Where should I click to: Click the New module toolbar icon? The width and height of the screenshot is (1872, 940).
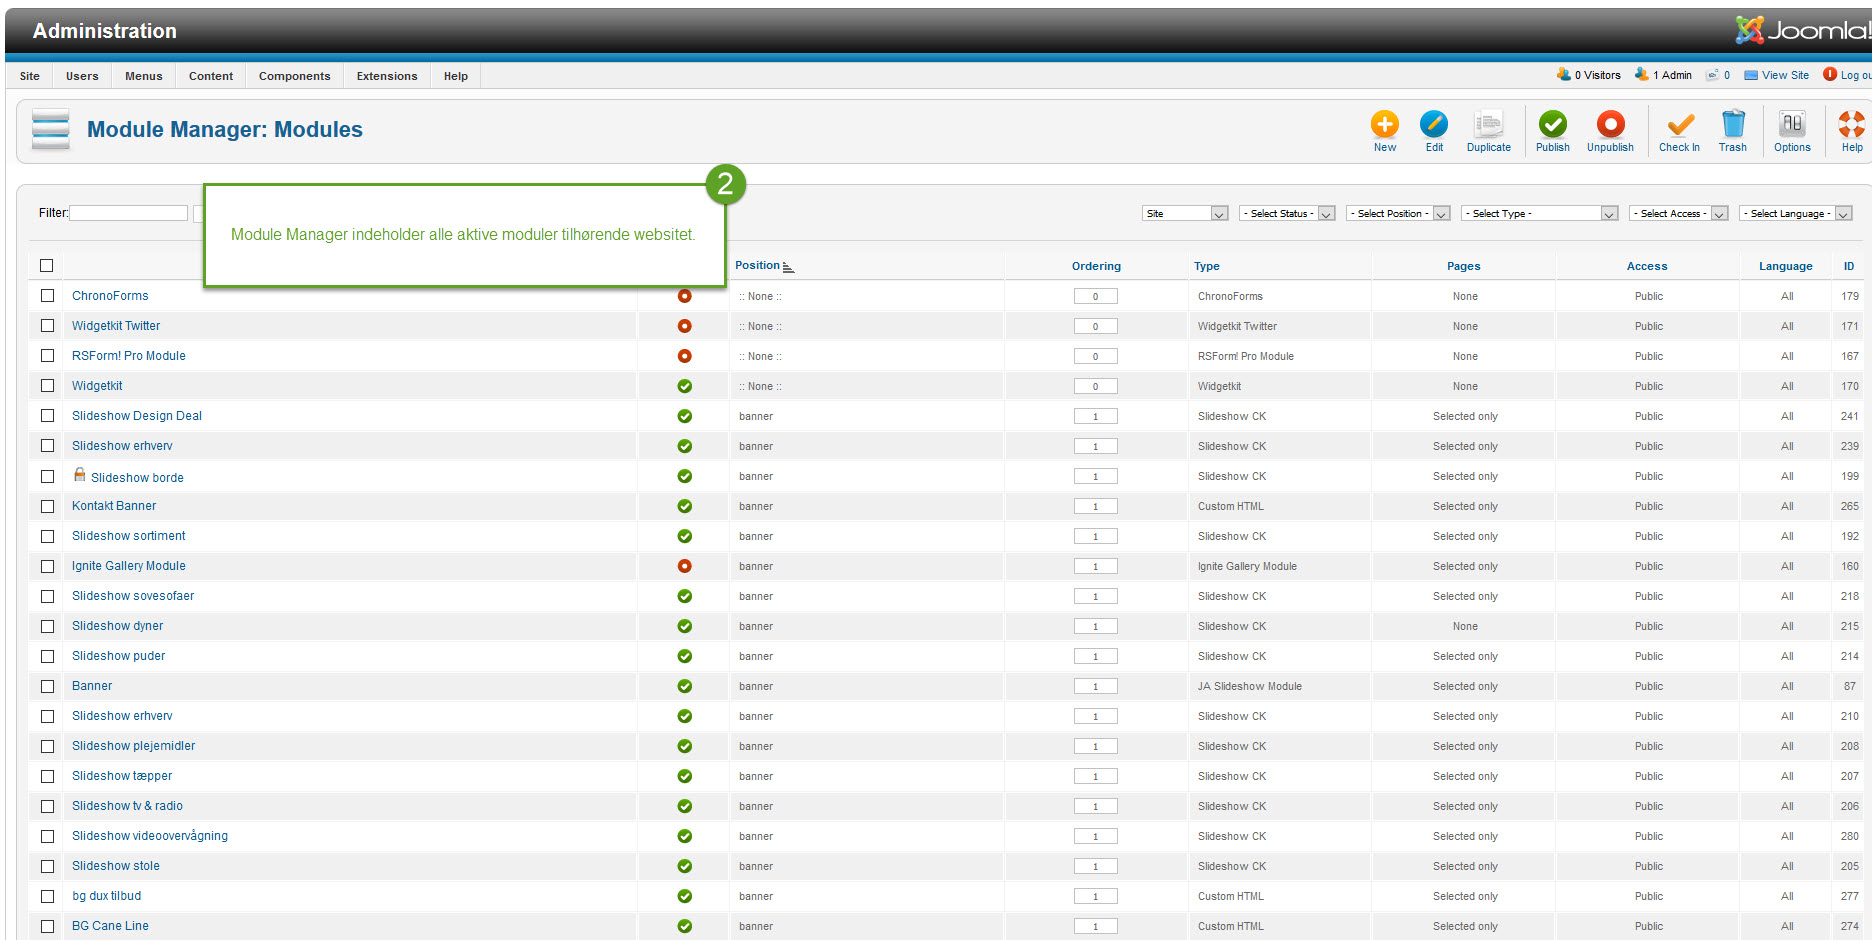(x=1384, y=124)
